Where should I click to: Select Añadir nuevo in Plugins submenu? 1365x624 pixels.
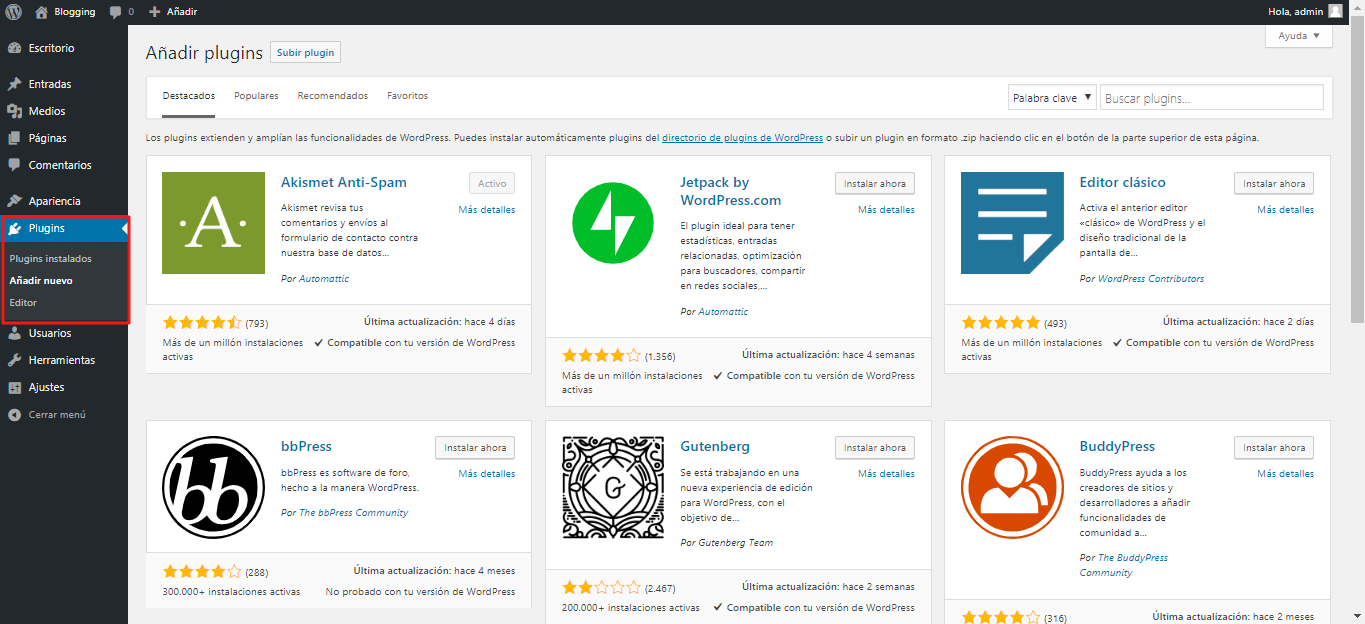click(41, 280)
